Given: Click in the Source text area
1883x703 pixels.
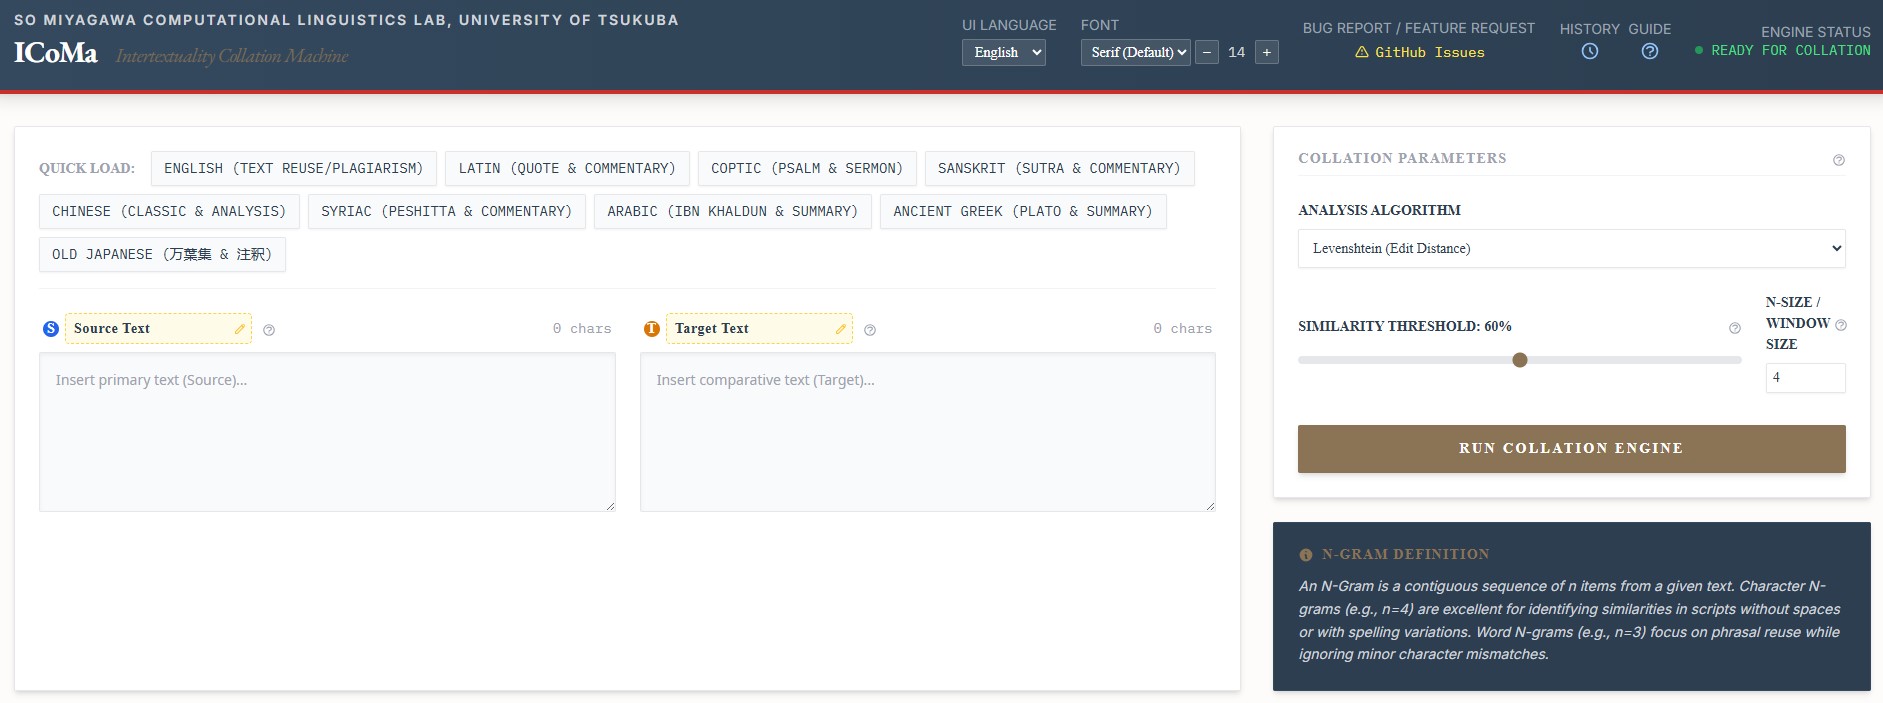Looking at the screenshot, I should click(327, 432).
